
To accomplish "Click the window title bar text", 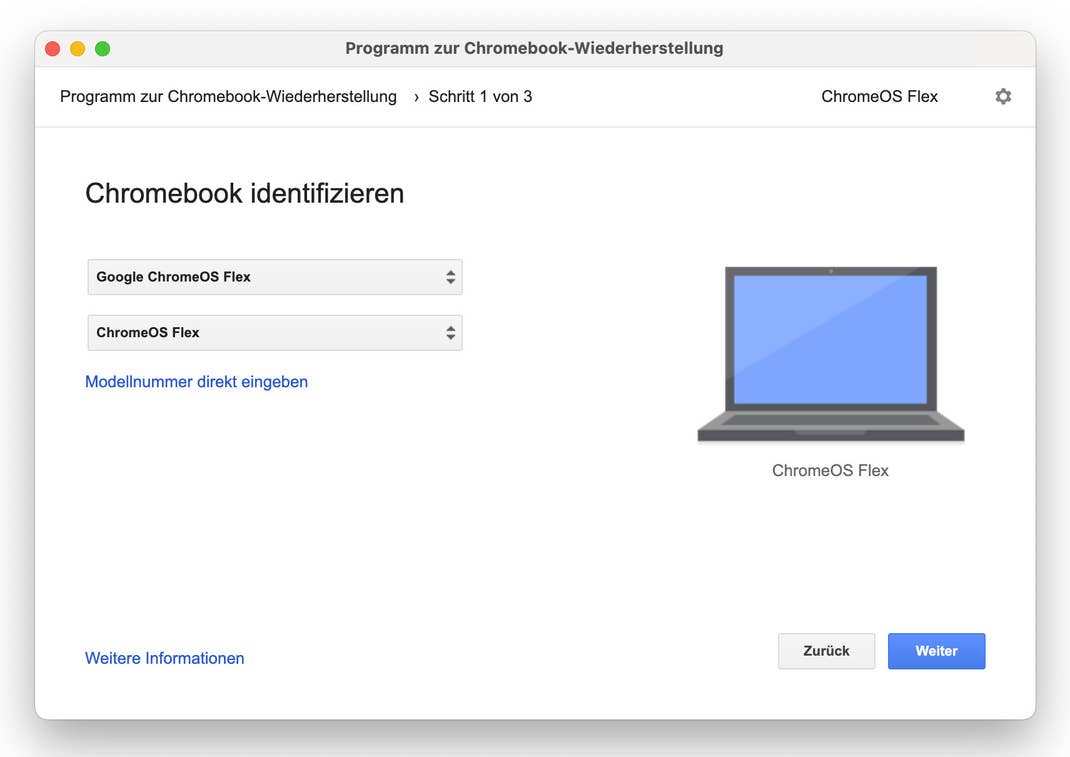I will (x=534, y=48).
